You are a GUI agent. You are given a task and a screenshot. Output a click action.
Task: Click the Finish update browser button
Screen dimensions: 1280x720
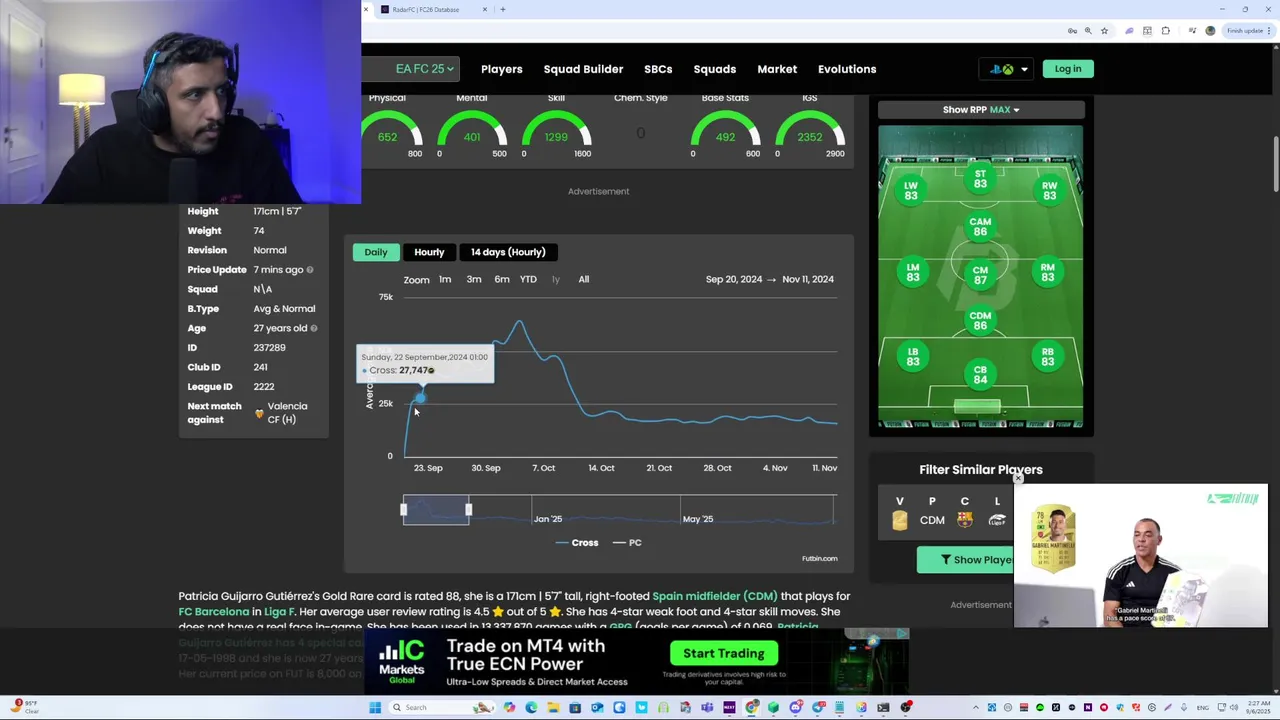point(1246,31)
